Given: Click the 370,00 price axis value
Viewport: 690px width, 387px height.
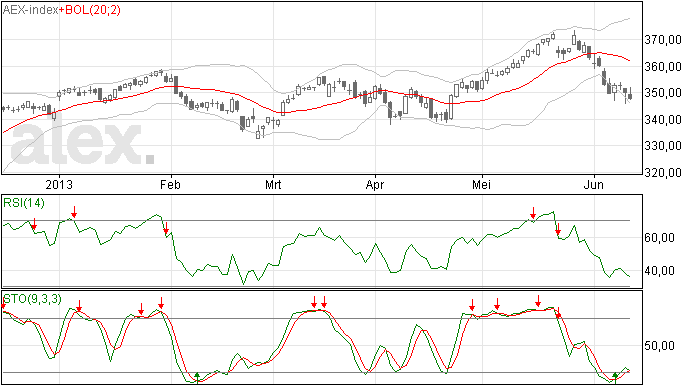Looking at the screenshot, I should (663, 40).
